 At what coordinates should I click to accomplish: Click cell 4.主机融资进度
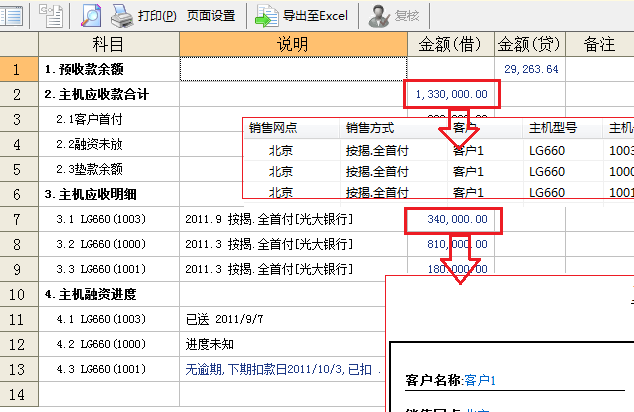[109, 294]
